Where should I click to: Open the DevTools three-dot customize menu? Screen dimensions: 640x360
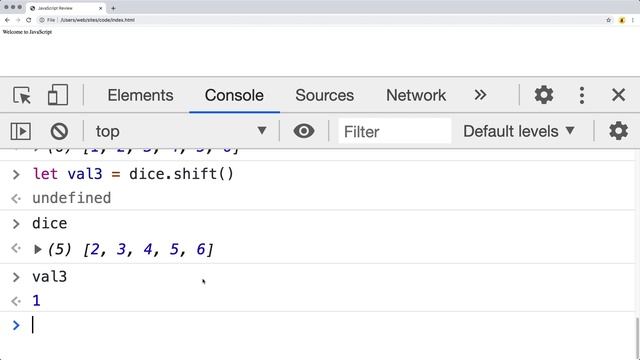(582, 95)
